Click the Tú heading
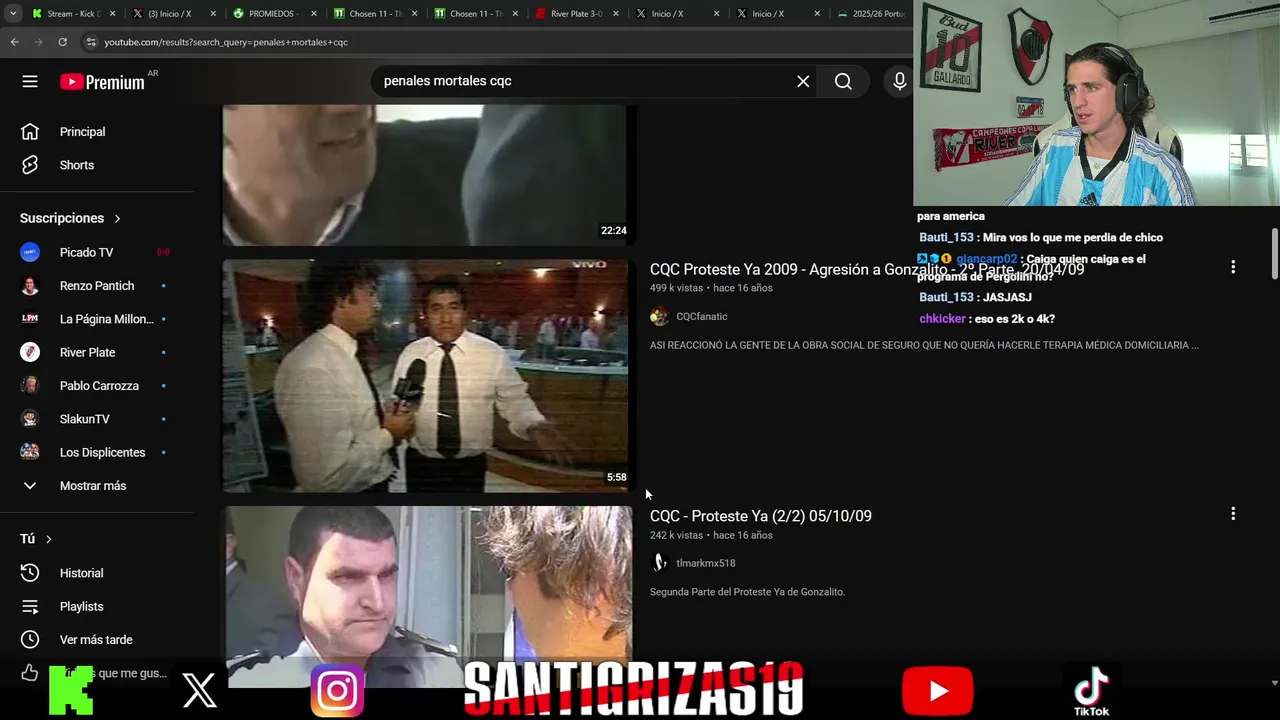The width and height of the screenshot is (1280, 720). point(28,539)
